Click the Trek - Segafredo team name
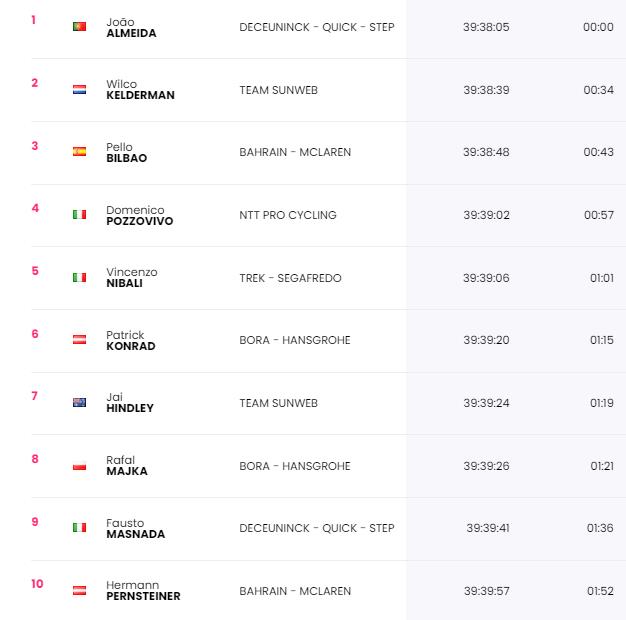This screenshot has width=626, height=620. tap(290, 278)
